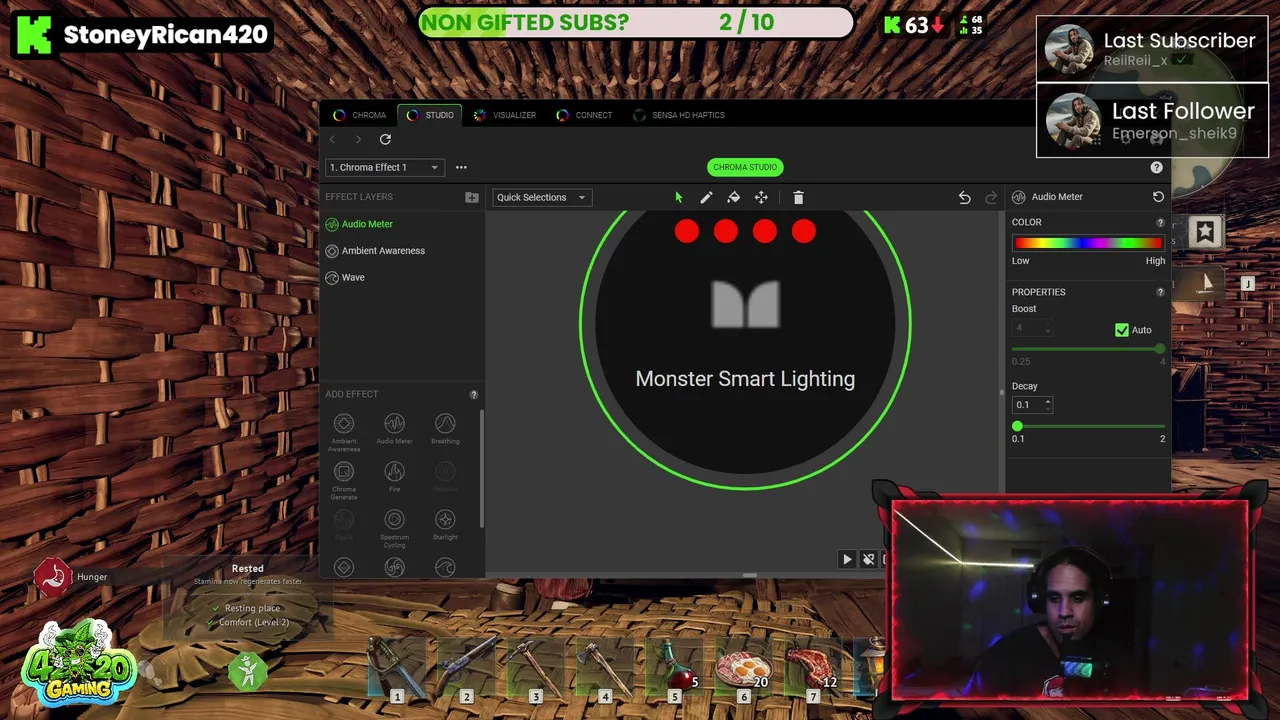Undo the last action

click(964, 197)
